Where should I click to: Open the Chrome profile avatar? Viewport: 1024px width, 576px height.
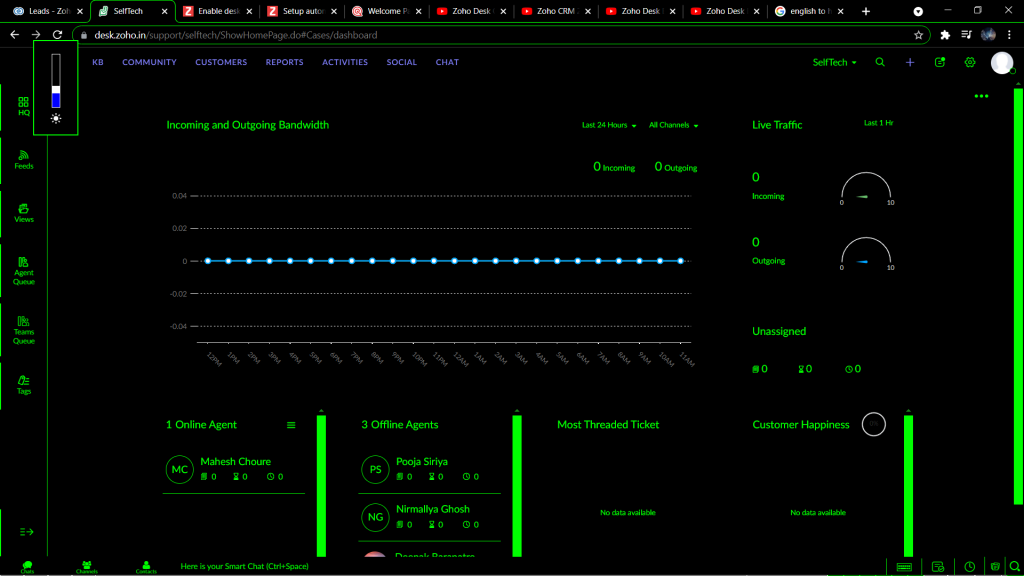pyautogui.click(x=988, y=35)
